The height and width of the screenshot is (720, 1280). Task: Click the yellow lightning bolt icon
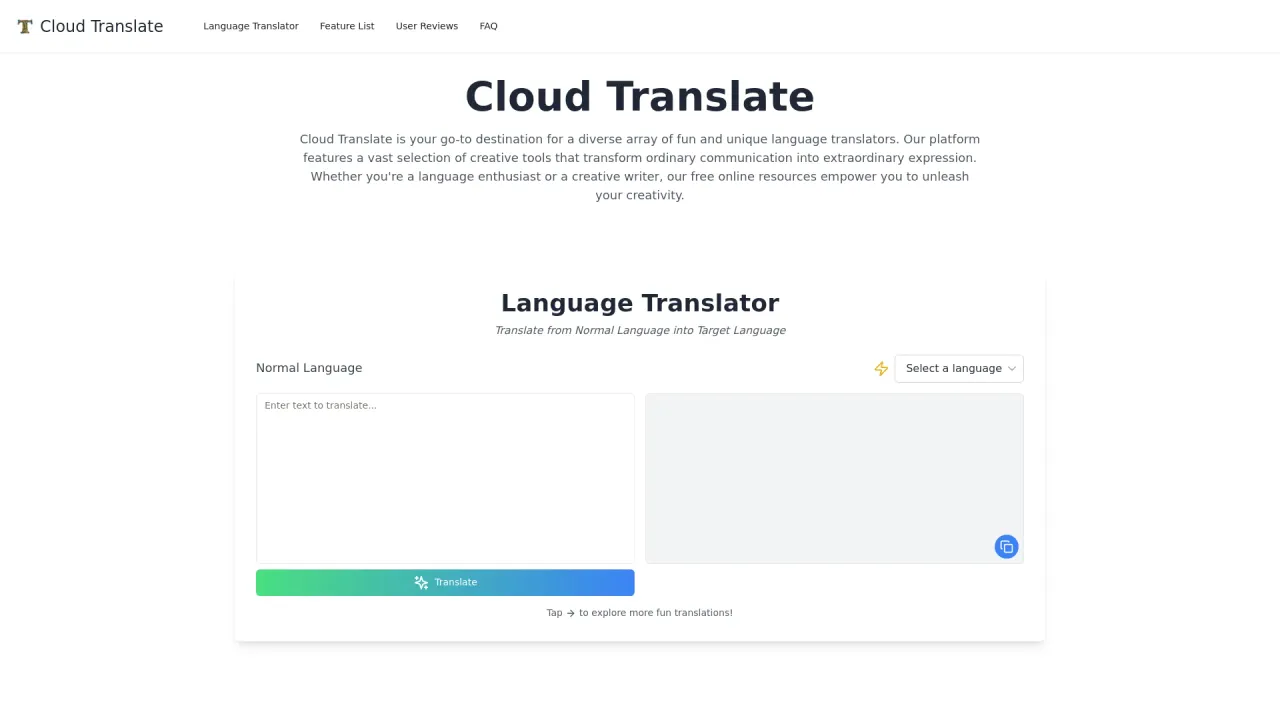point(881,369)
